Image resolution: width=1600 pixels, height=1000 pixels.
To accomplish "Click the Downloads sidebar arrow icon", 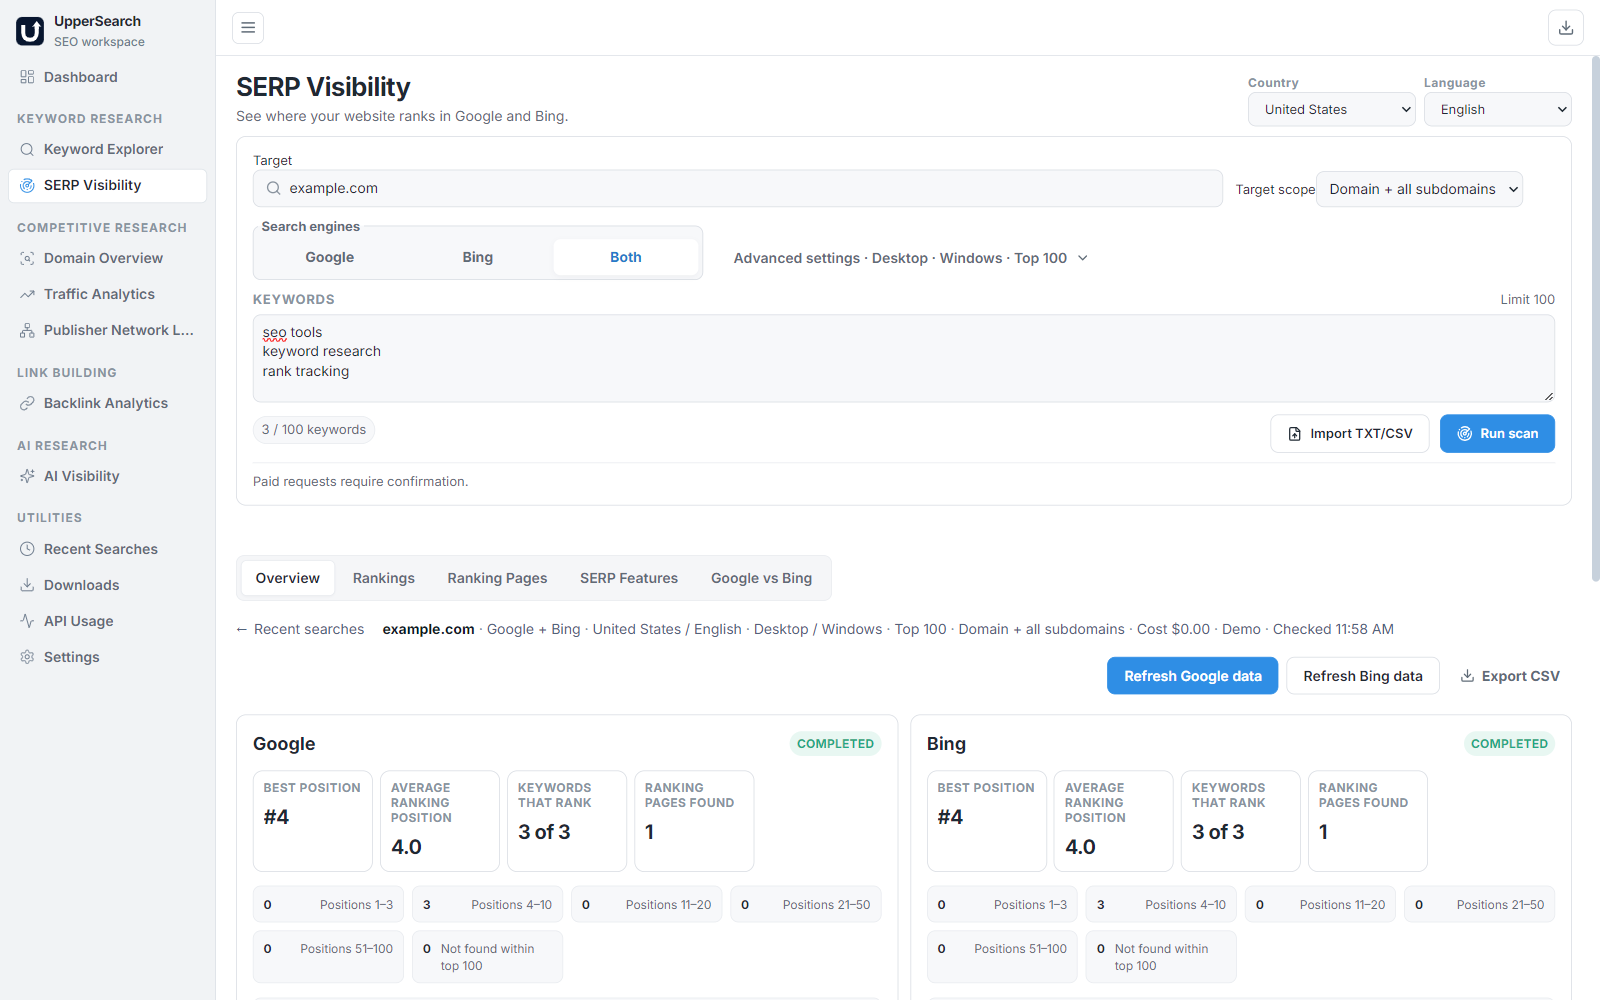I will (27, 585).
